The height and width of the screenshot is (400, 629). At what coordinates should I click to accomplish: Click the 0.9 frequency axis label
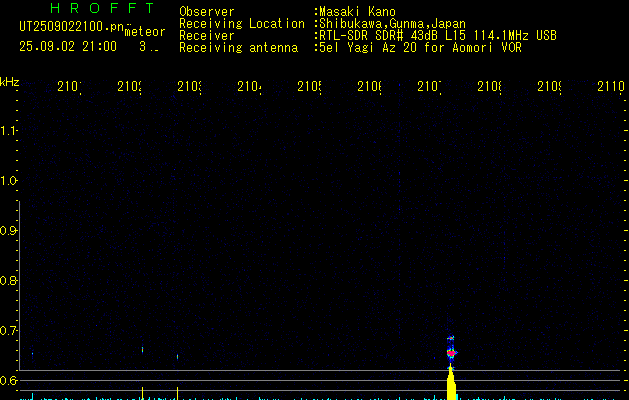(x=7, y=230)
